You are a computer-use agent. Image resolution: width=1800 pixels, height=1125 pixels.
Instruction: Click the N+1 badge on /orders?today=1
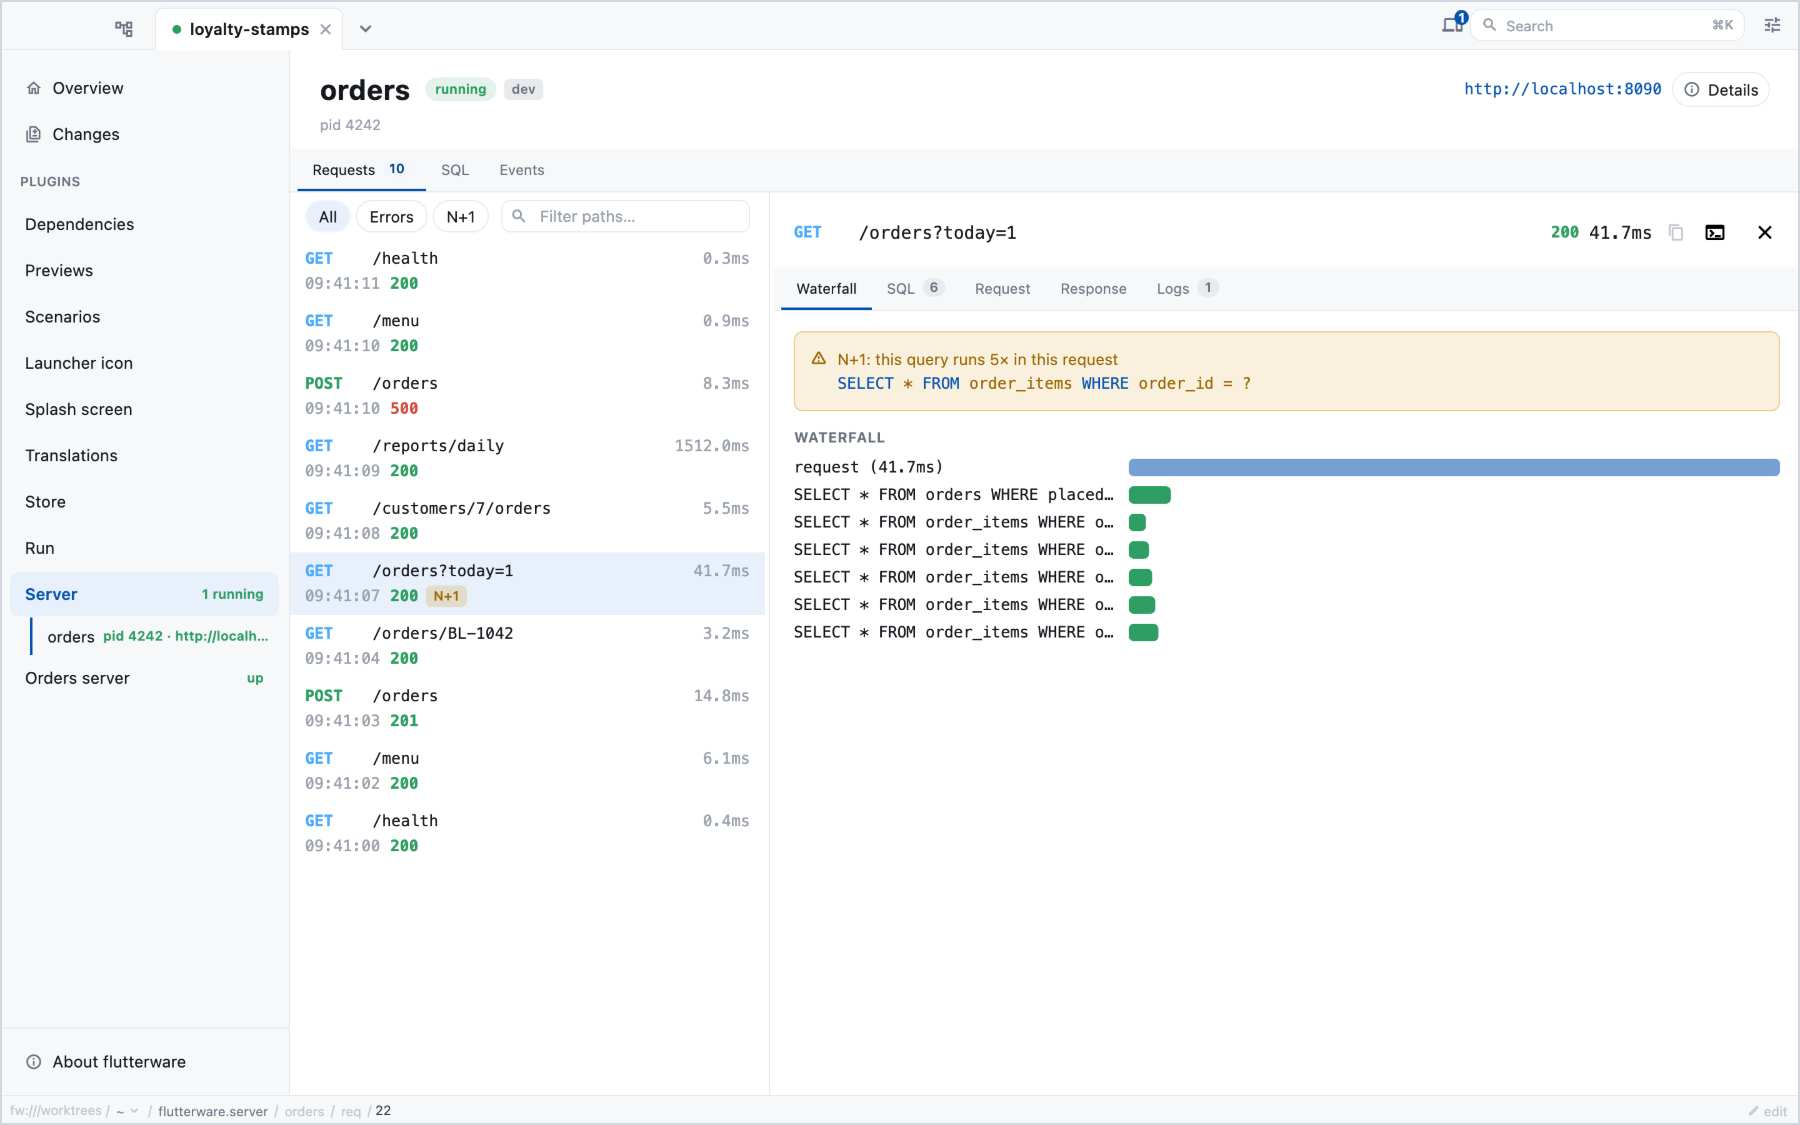[446, 596]
